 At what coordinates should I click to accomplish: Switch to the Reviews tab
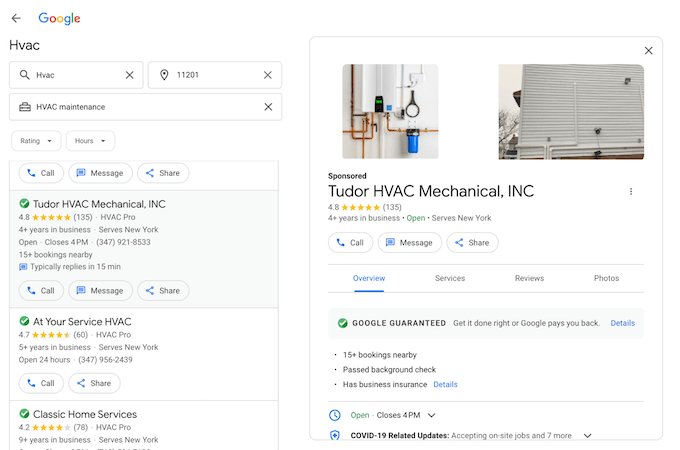pos(529,278)
